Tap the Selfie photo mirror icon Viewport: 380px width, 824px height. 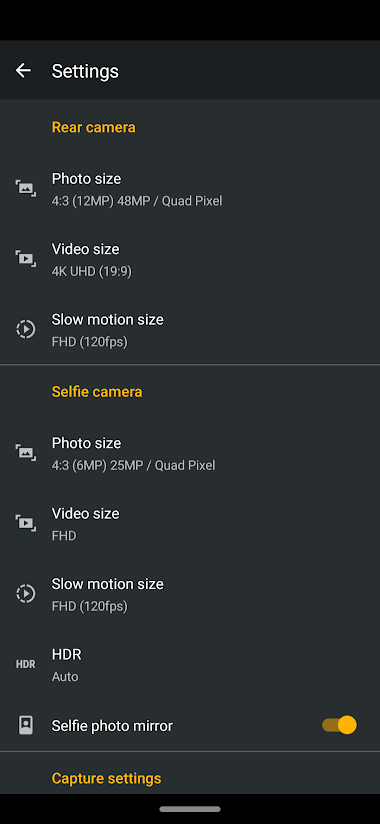click(26, 725)
